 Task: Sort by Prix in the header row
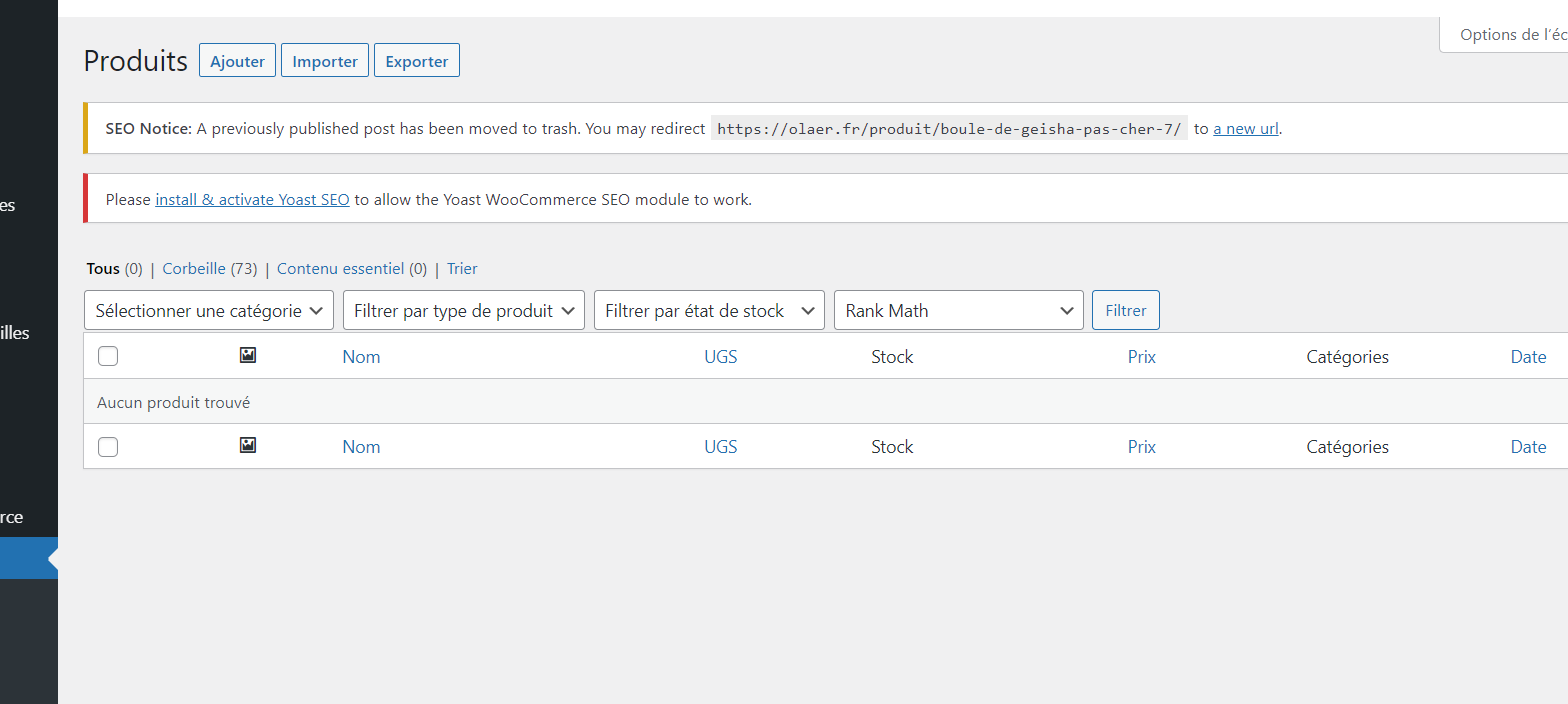tap(1141, 357)
